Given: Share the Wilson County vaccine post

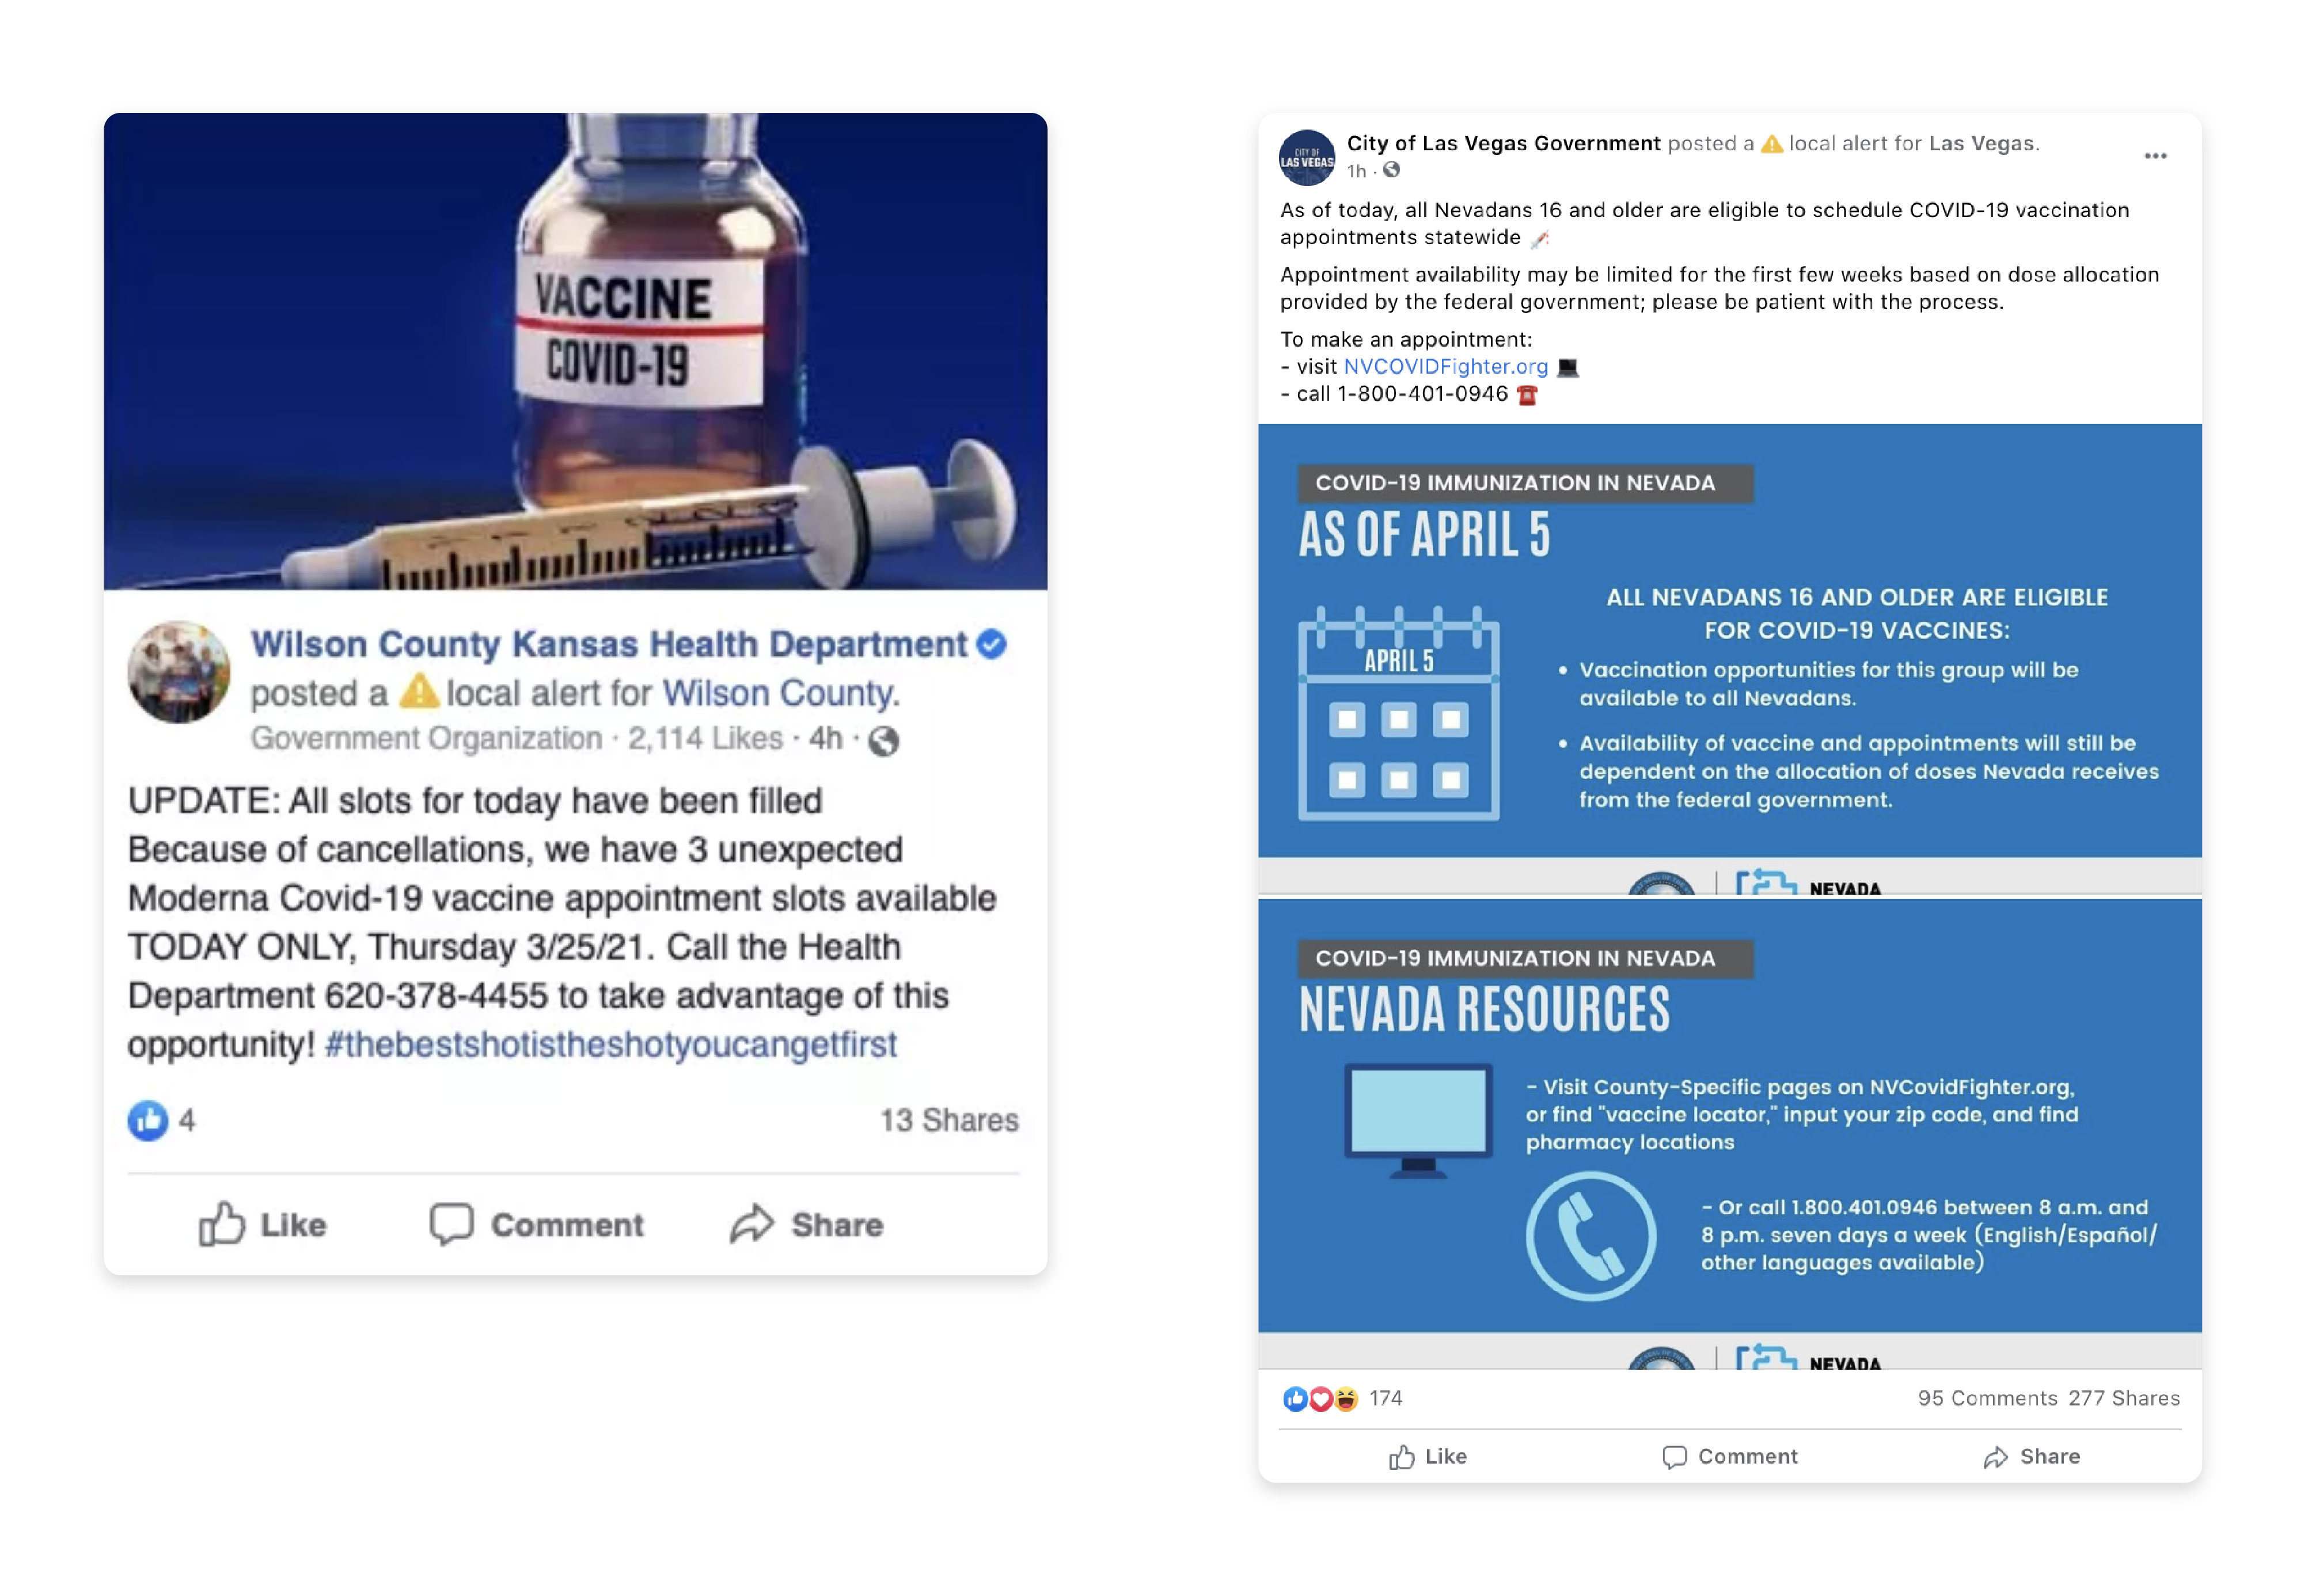Looking at the screenshot, I should (806, 1224).
